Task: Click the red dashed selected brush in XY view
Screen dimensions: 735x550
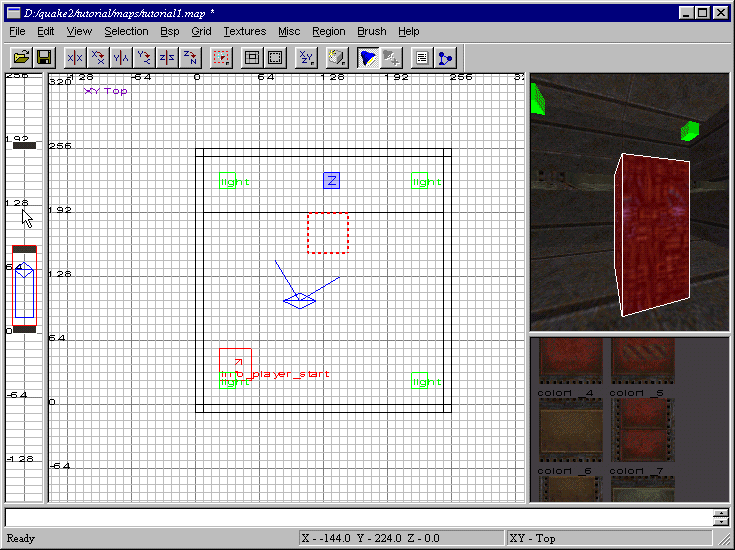Action: point(328,233)
